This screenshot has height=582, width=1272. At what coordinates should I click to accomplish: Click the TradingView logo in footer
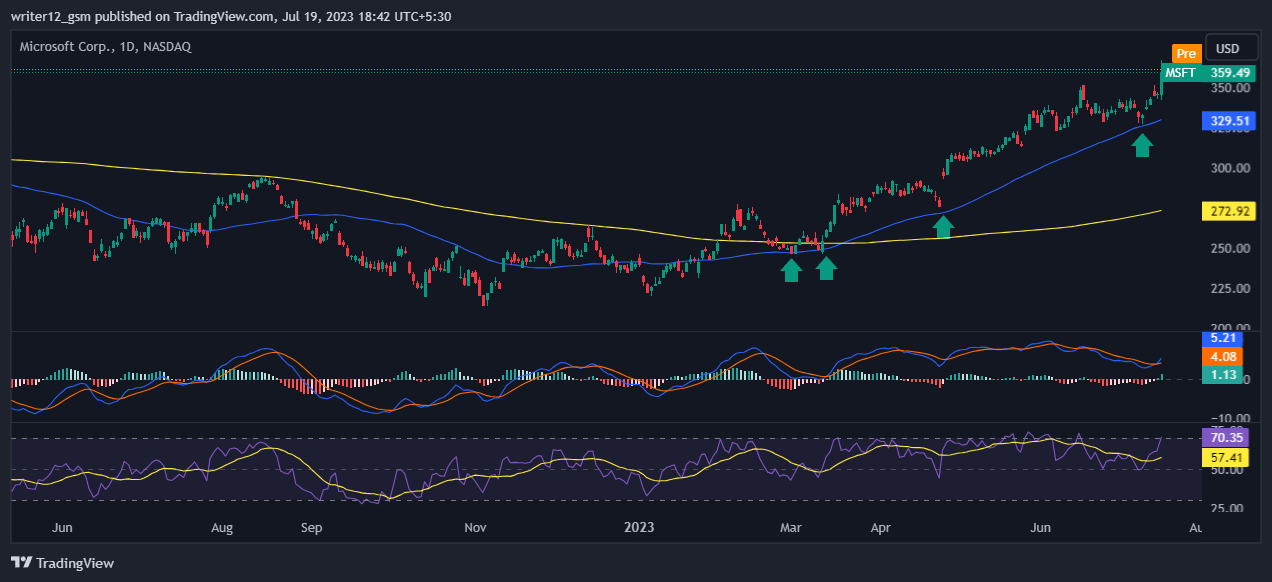tap(62, 563)
